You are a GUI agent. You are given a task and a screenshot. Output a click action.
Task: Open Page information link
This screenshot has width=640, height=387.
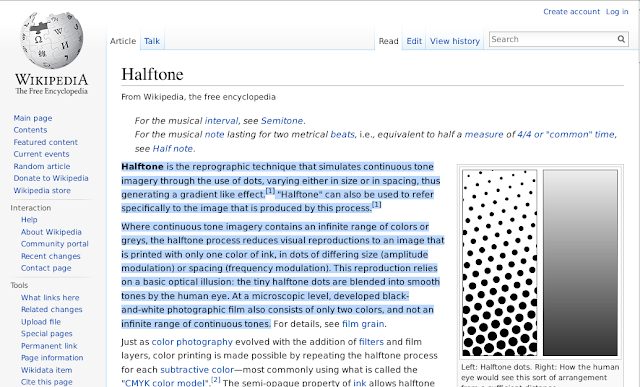(x=52, y=358)
